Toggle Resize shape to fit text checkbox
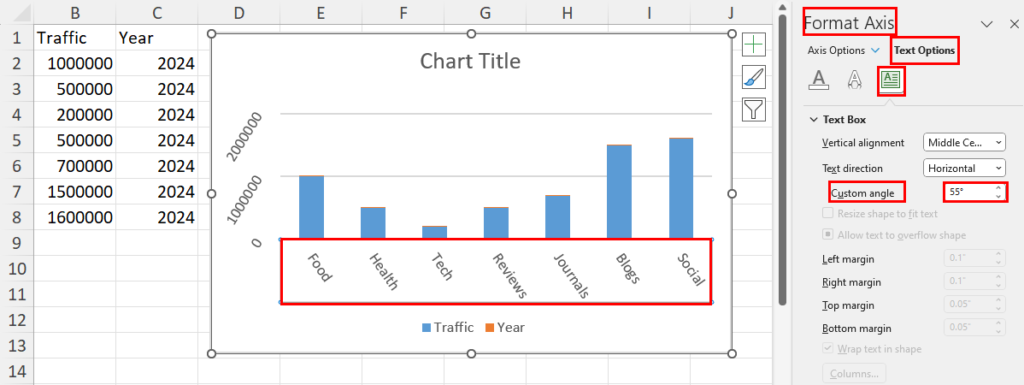This screenshot has width=1024, height=385. click(827, 213)
